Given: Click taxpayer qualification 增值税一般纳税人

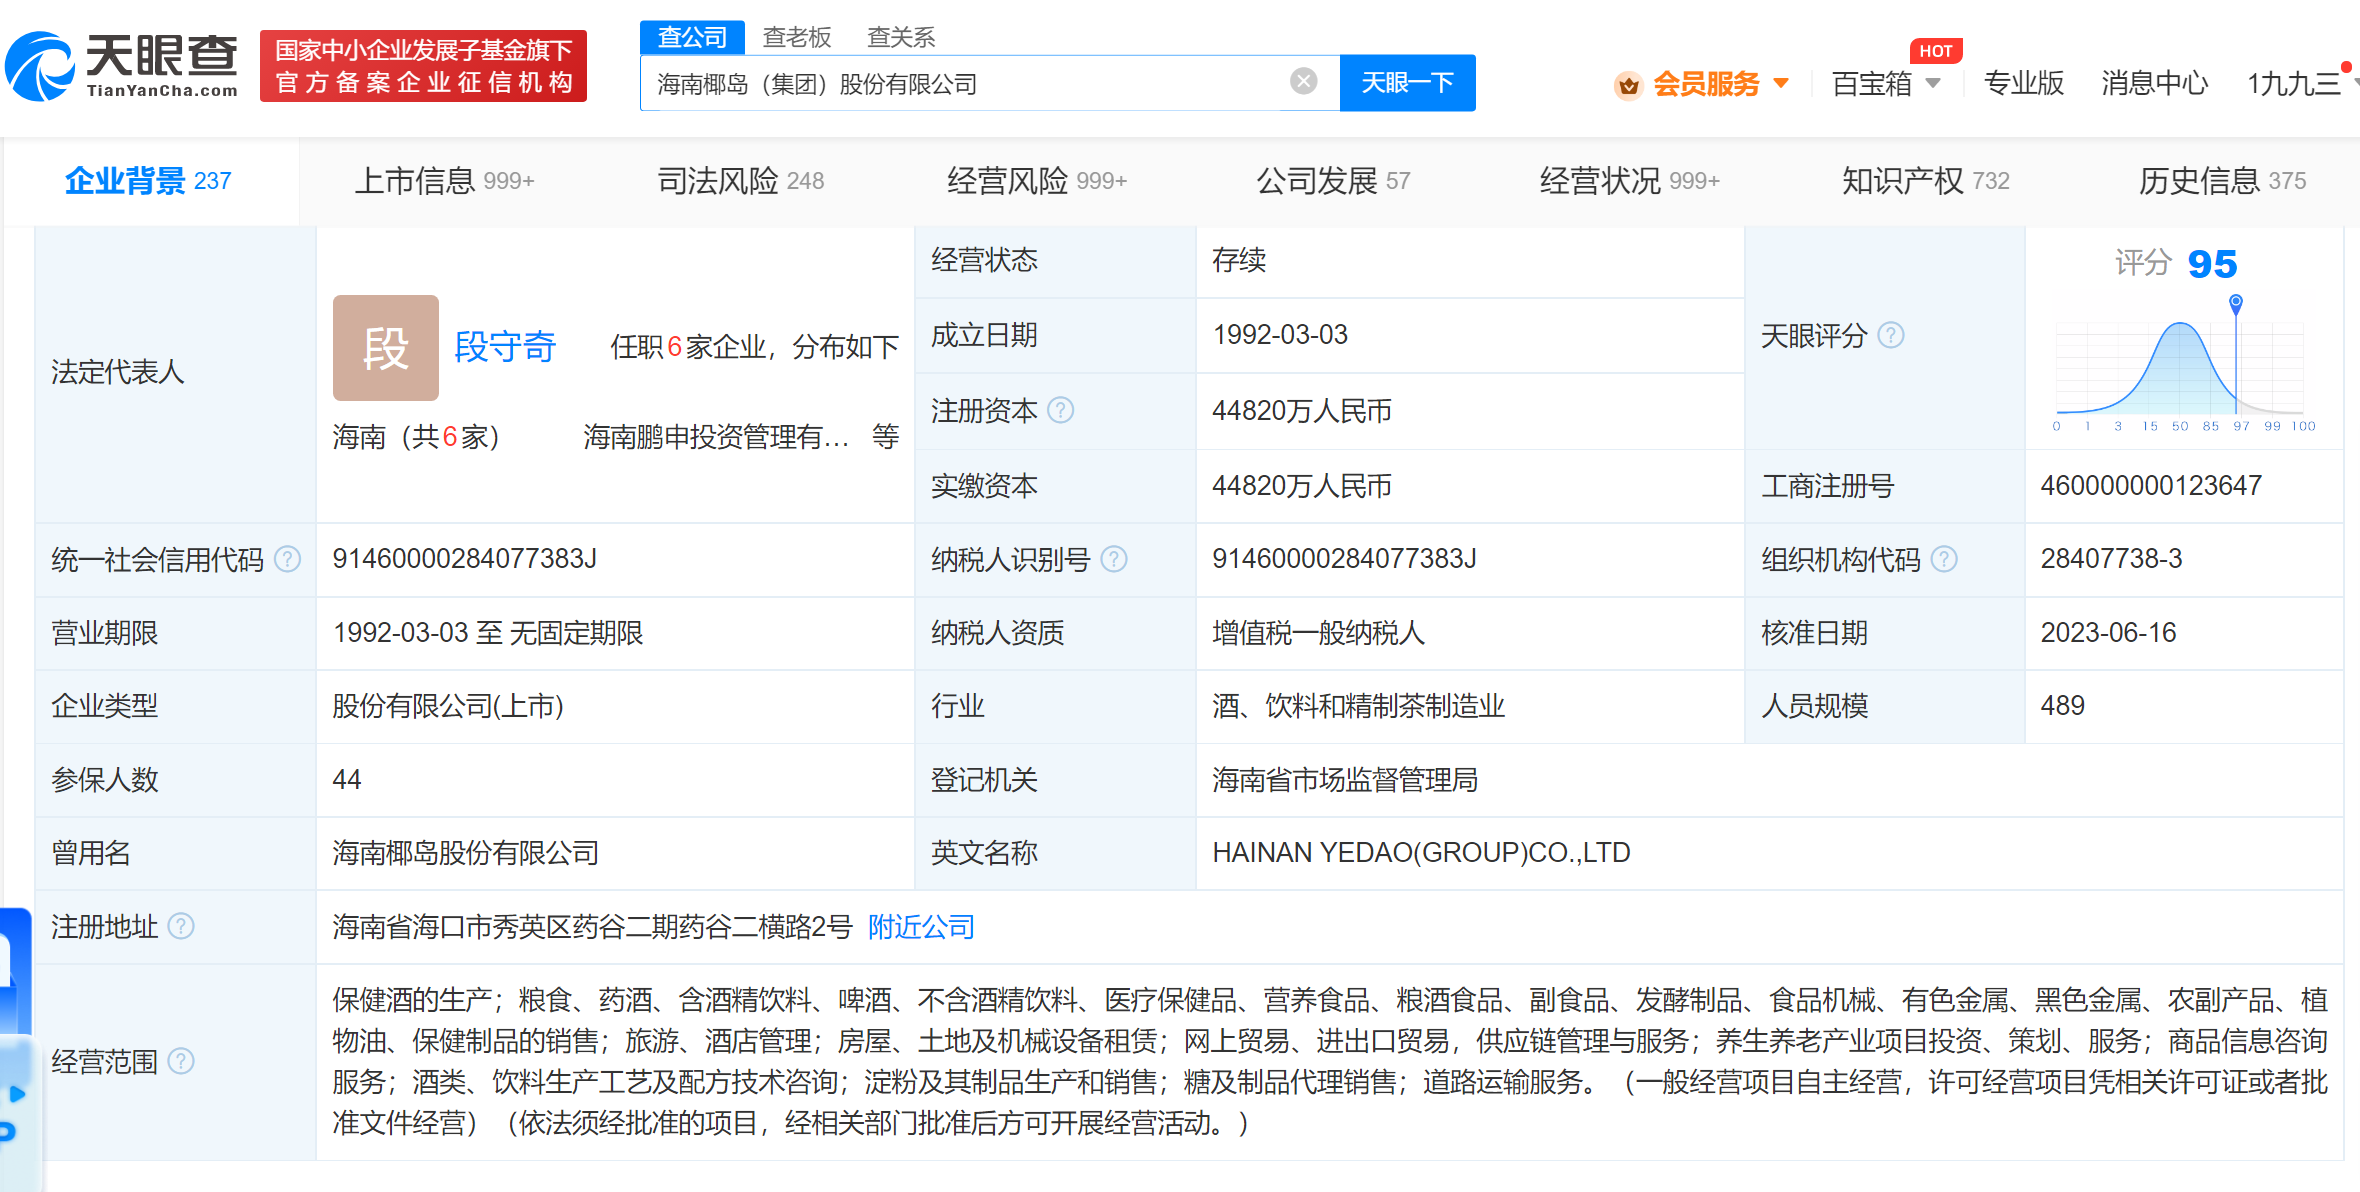Looking at the screenshot, I should [x=1318, y=633].
